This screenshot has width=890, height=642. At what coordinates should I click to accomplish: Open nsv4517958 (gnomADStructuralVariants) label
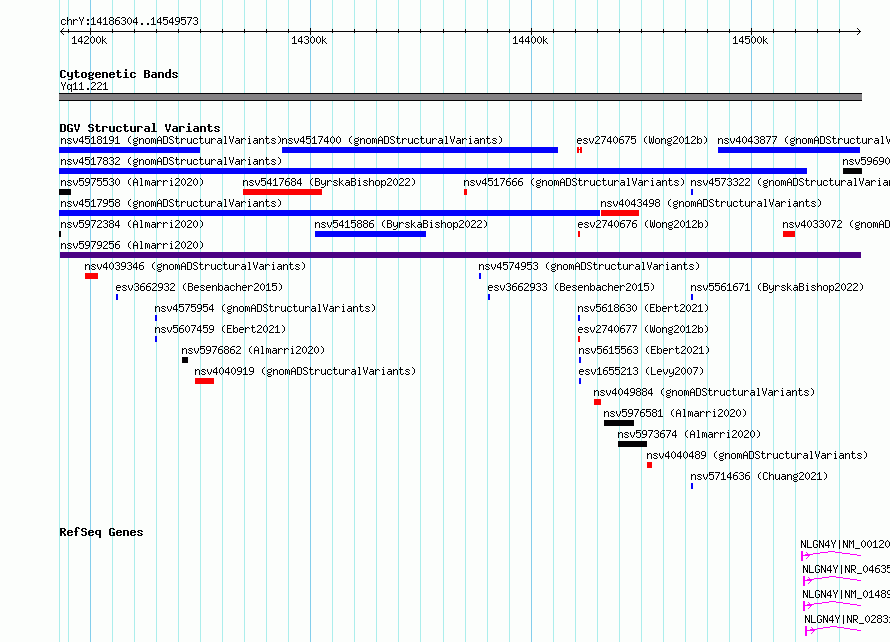171,203
